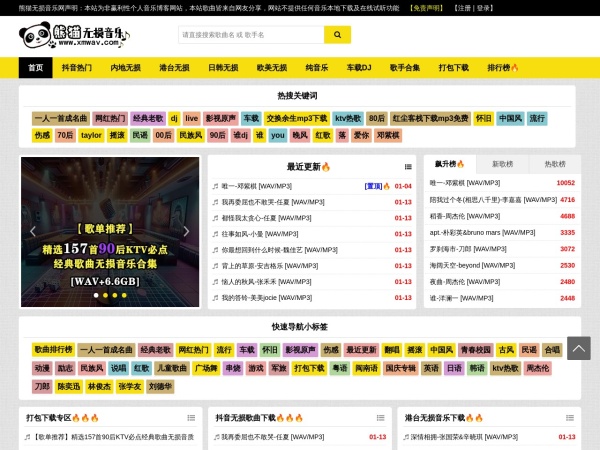Screen dimensions: 600x450
Task: Switch to the 热歌榜 tab
Action: coord(554,163)
